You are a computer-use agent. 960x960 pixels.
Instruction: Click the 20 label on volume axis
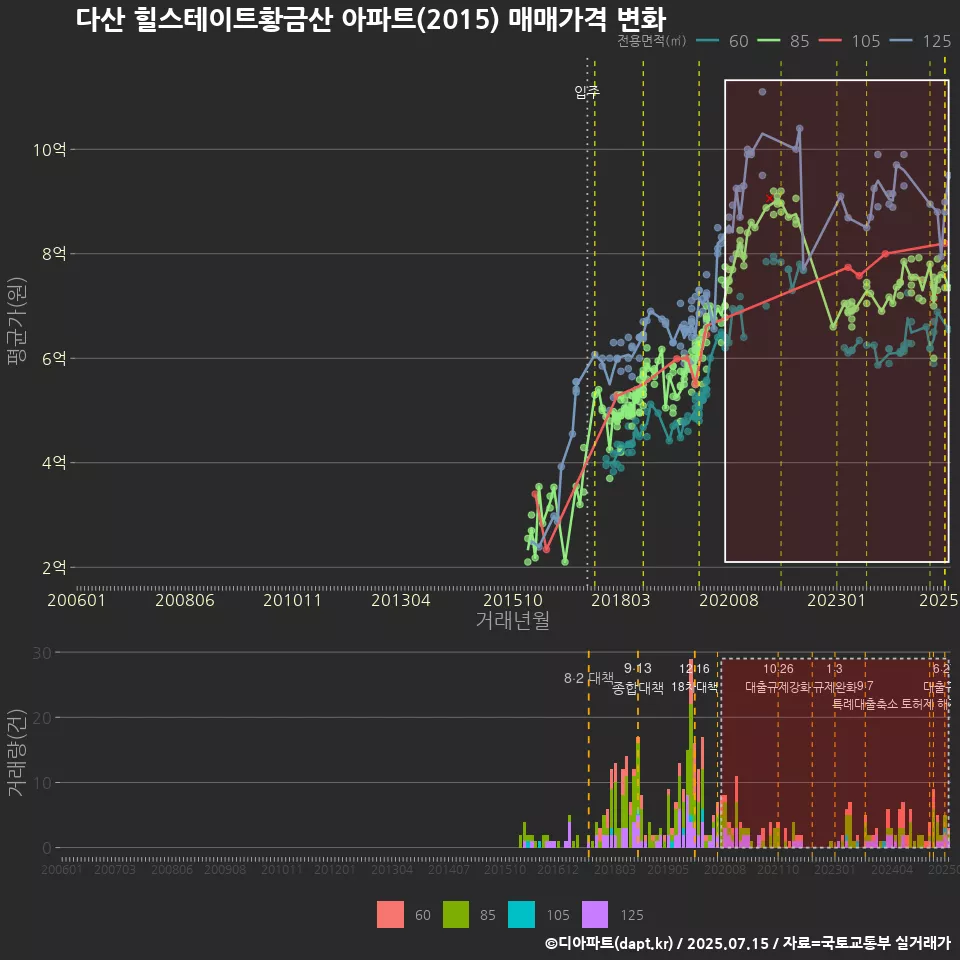[42, 718]
